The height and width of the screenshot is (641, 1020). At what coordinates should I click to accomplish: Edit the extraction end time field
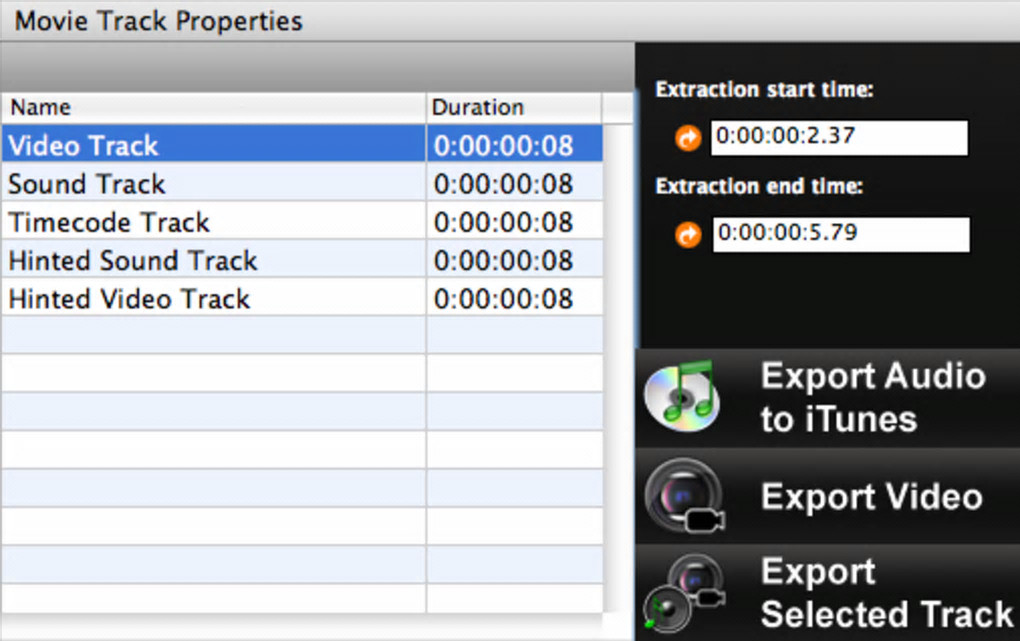pos(840,235)
